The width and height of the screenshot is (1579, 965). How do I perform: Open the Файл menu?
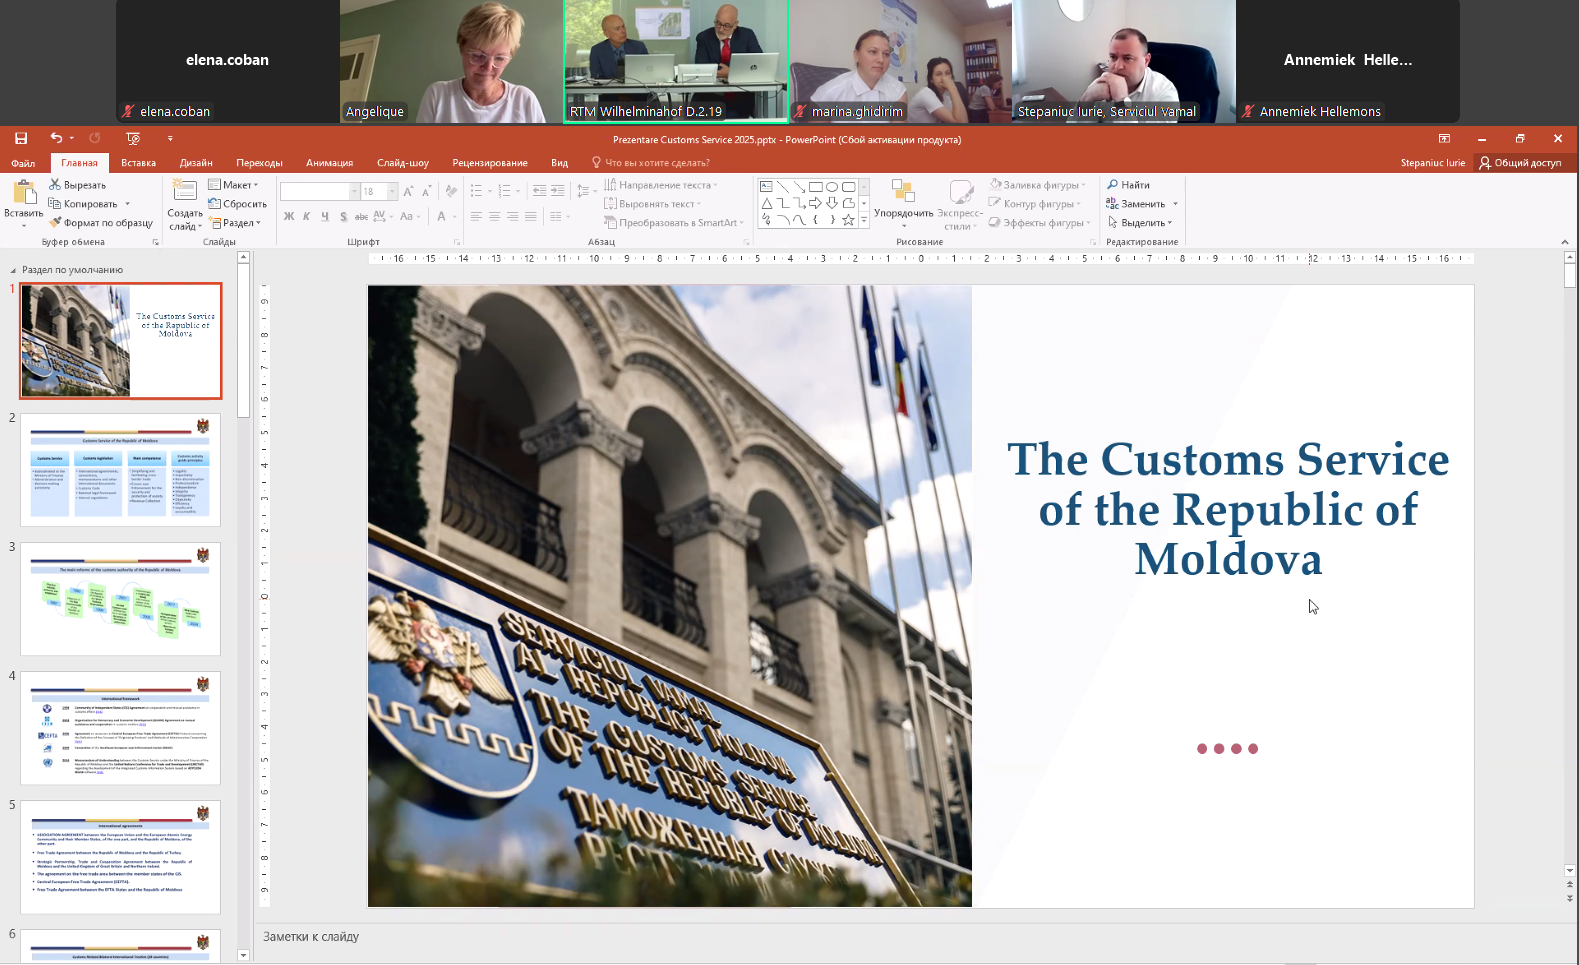pos(23,163)
